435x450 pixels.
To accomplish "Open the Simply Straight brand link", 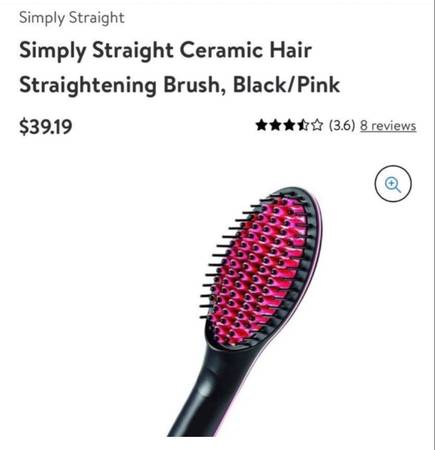I will (x=72, y=17).
